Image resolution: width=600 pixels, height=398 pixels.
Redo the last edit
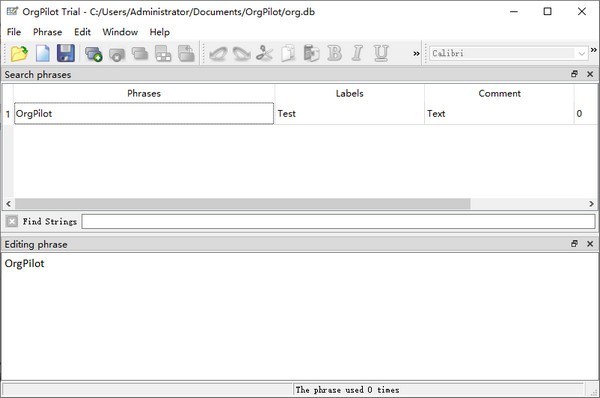point(241,54)
